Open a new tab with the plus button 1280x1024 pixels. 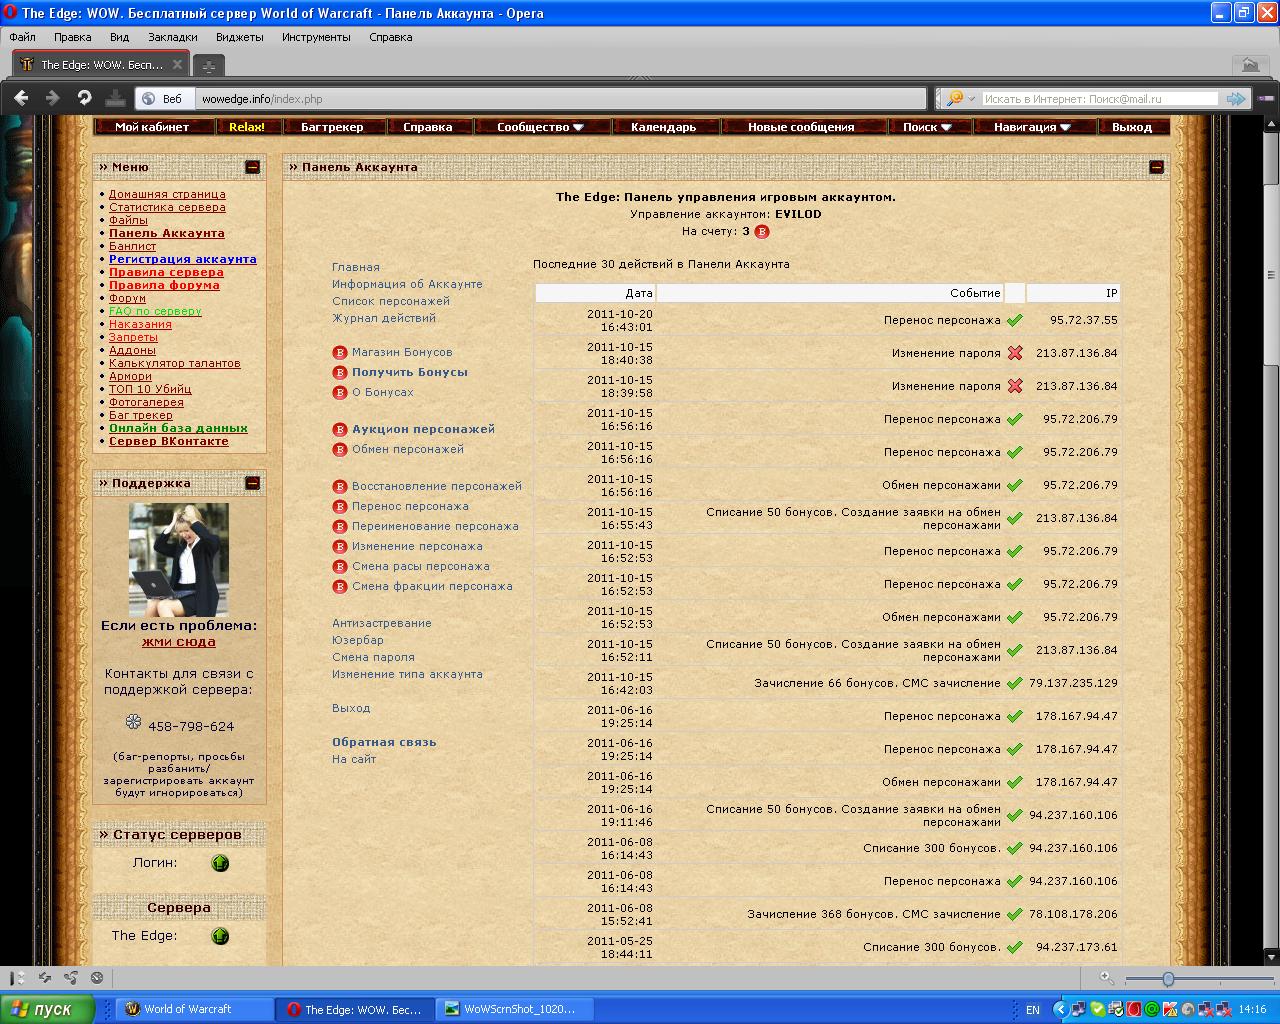pyautogui.click(x=208, y=66)
